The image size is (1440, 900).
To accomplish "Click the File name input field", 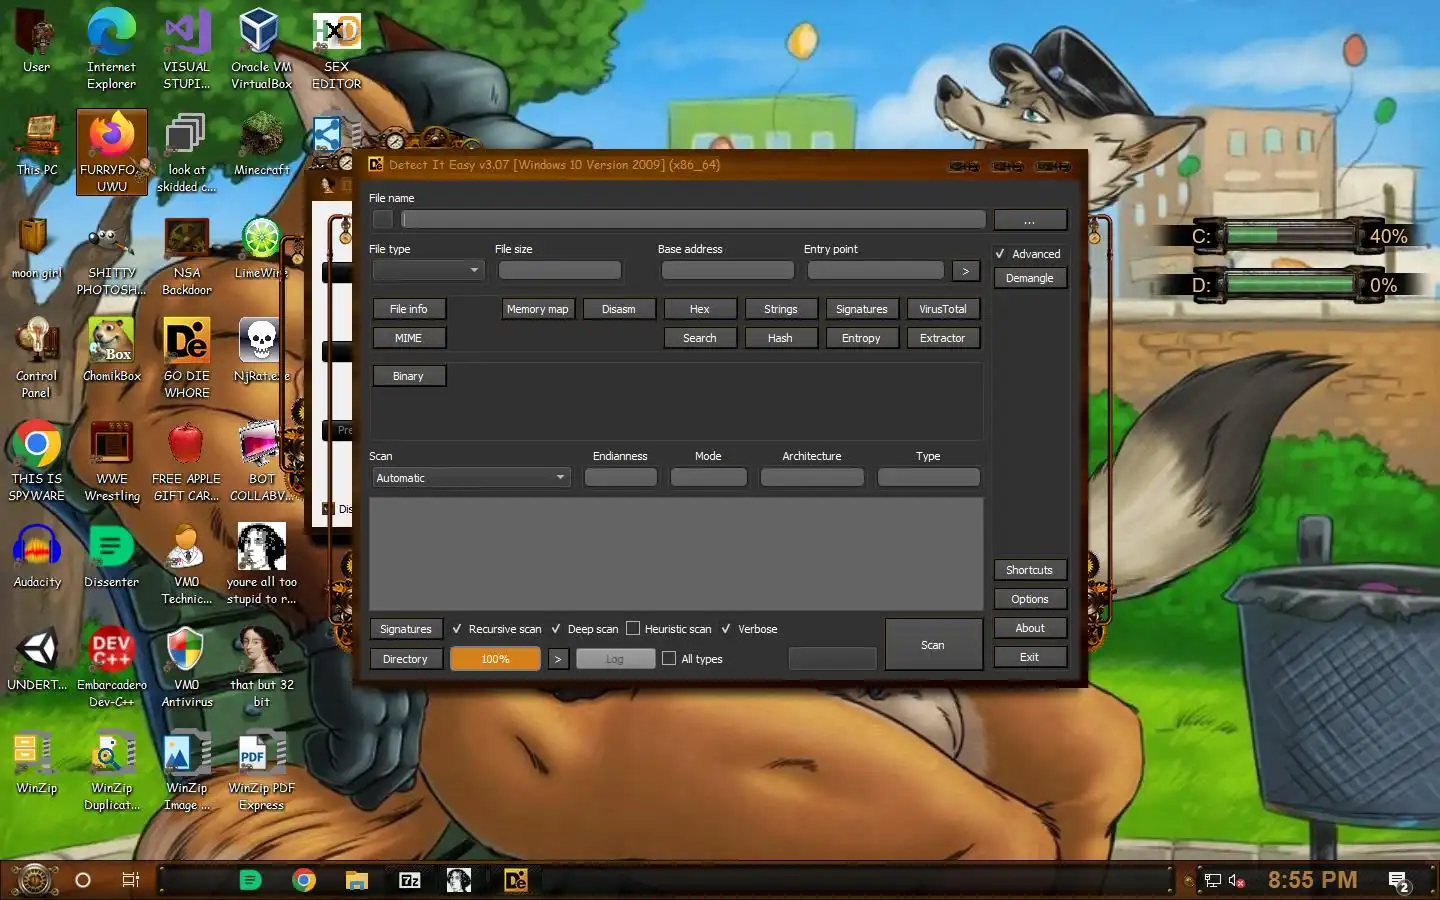I will tap(694, 219).
